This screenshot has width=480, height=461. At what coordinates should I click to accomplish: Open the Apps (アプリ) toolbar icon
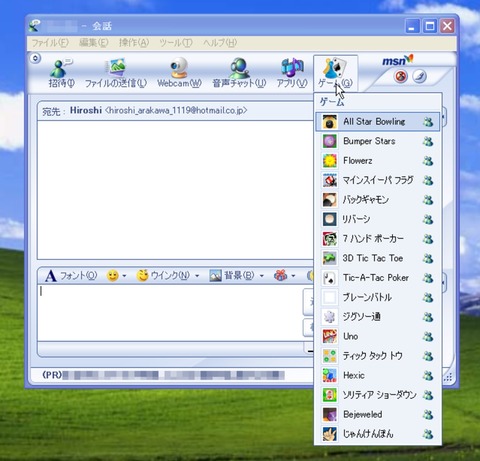pyautogui.click(x=292, y=73)
